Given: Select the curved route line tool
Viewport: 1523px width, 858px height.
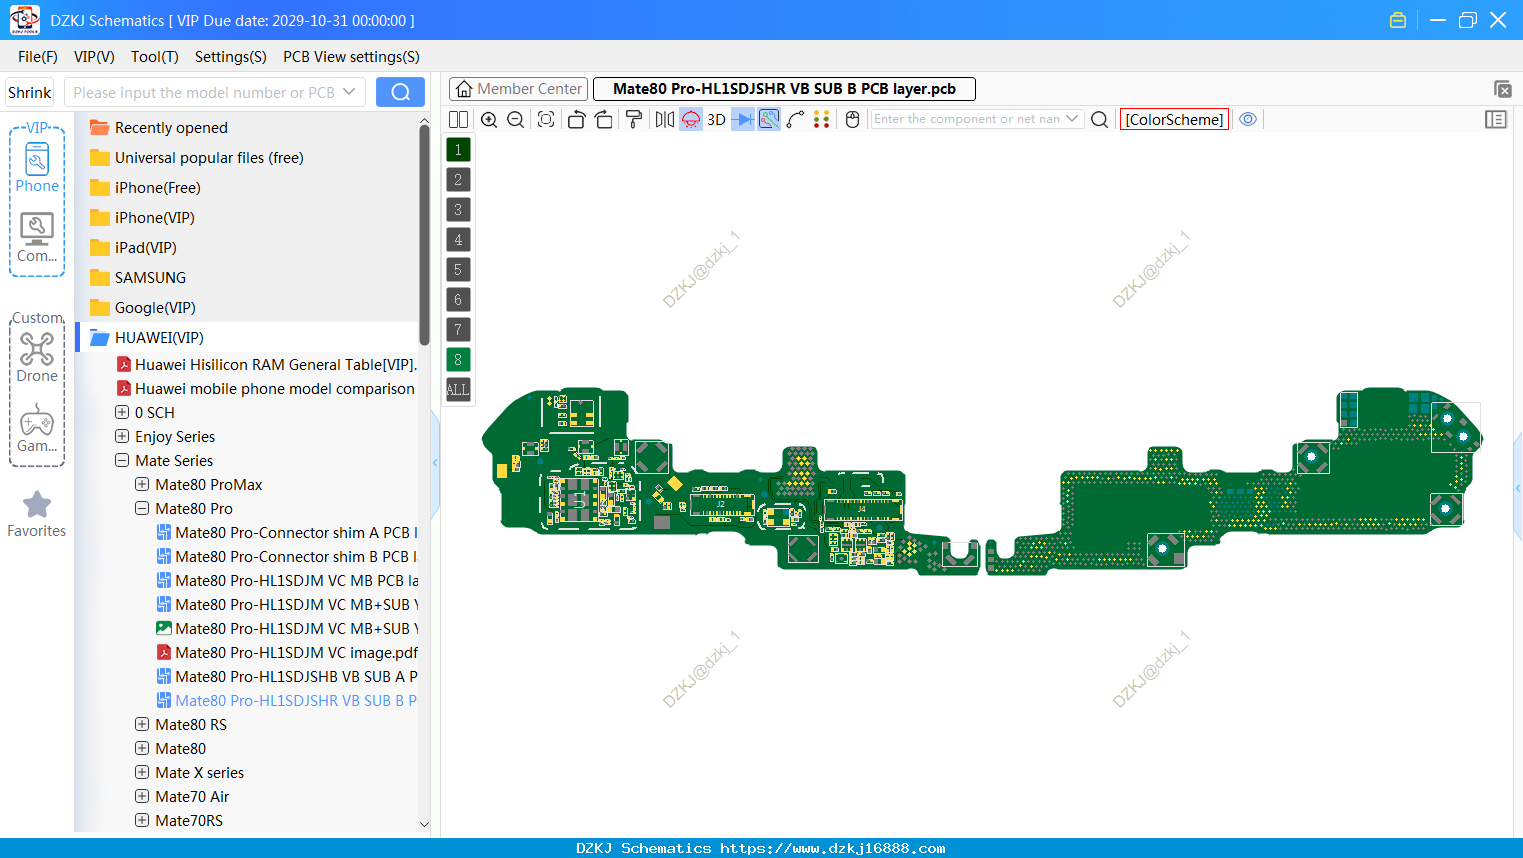Looking at the screenshot, I should coord(796,119).
